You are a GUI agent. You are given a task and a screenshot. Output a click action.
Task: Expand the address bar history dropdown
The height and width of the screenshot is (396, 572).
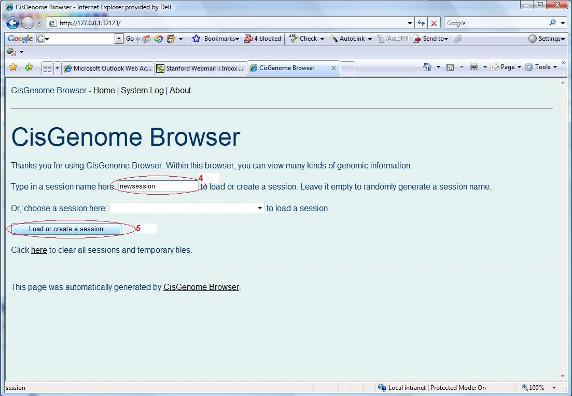click(x=410, y=23)
